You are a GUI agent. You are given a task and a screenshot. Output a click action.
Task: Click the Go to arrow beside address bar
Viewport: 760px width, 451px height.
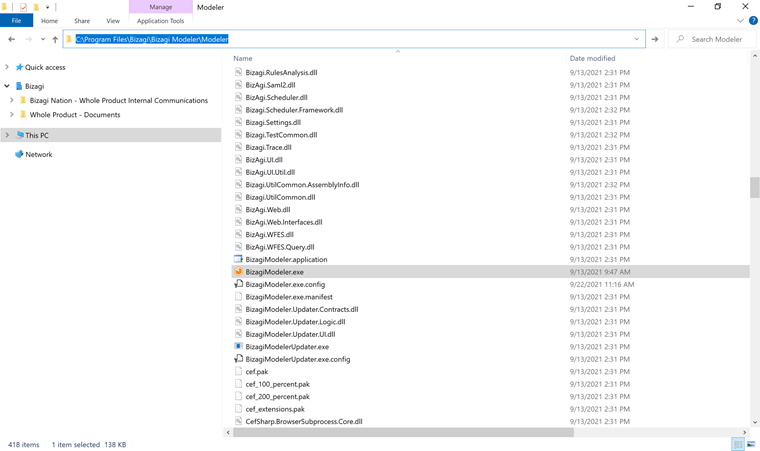[x=655, y=39]
